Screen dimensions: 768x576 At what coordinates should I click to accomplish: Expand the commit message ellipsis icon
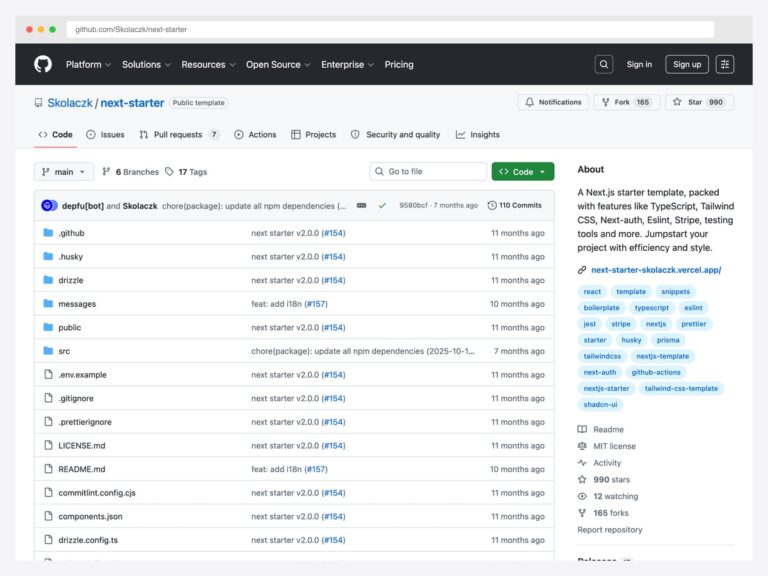(361, 206)
